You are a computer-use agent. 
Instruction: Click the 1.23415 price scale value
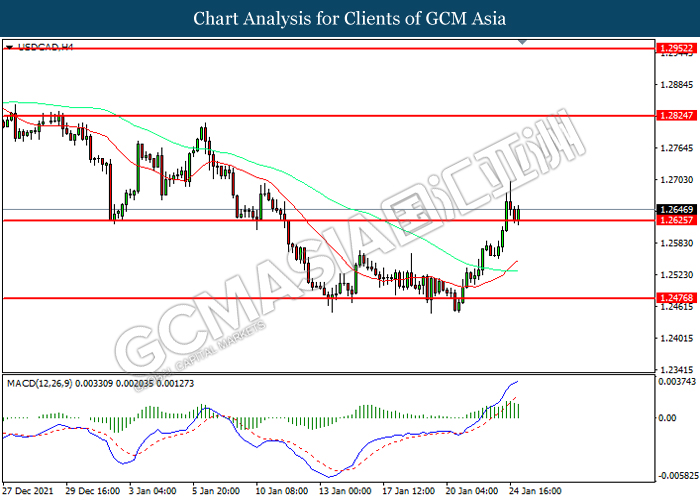676,370
